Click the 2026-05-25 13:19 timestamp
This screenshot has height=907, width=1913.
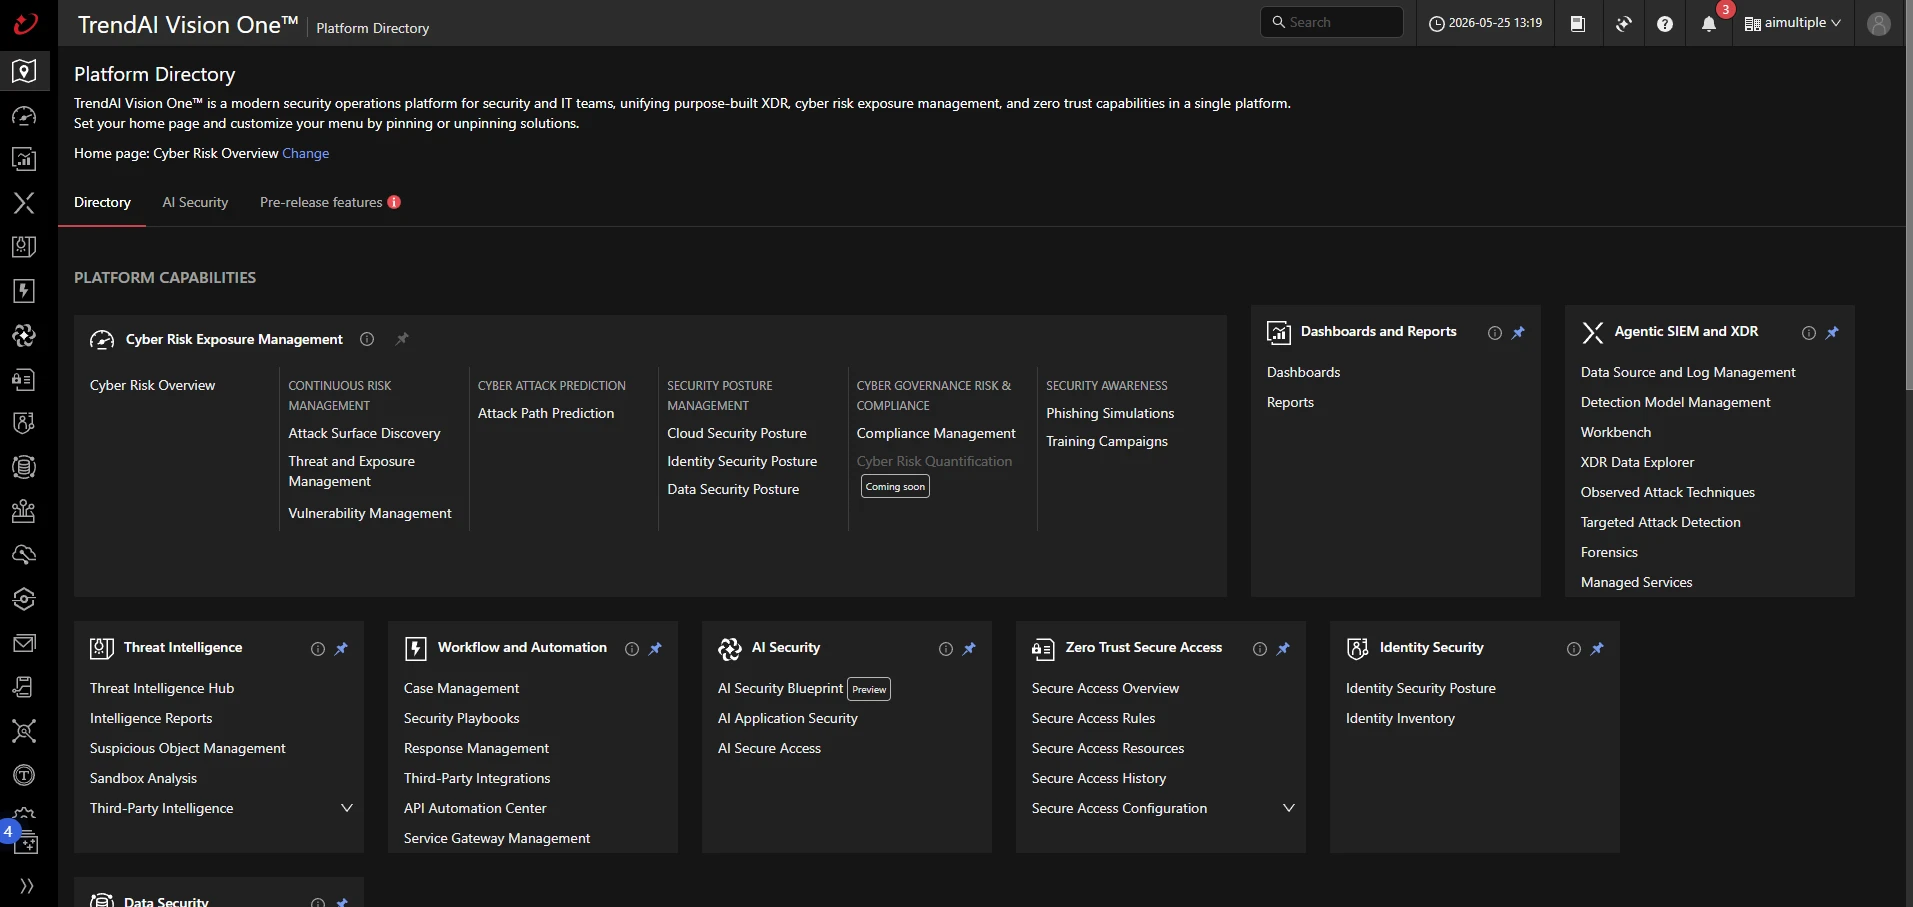(x=1485, y=23)
